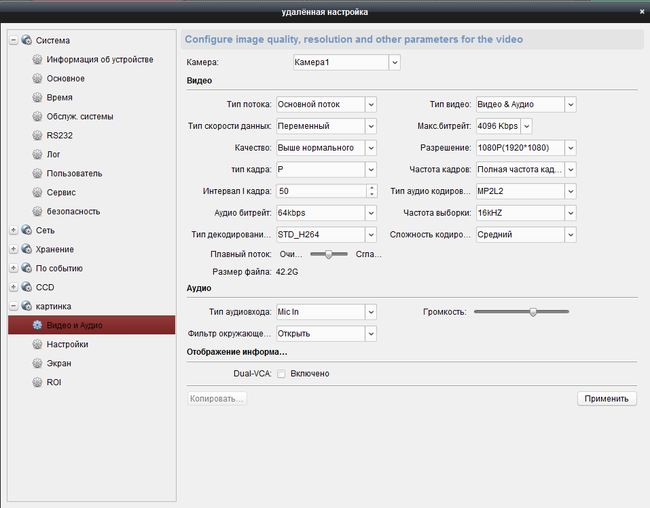Click the gear icon beside Сервис
This screenshot has height=508, width=650.
[x=37, y=192]
